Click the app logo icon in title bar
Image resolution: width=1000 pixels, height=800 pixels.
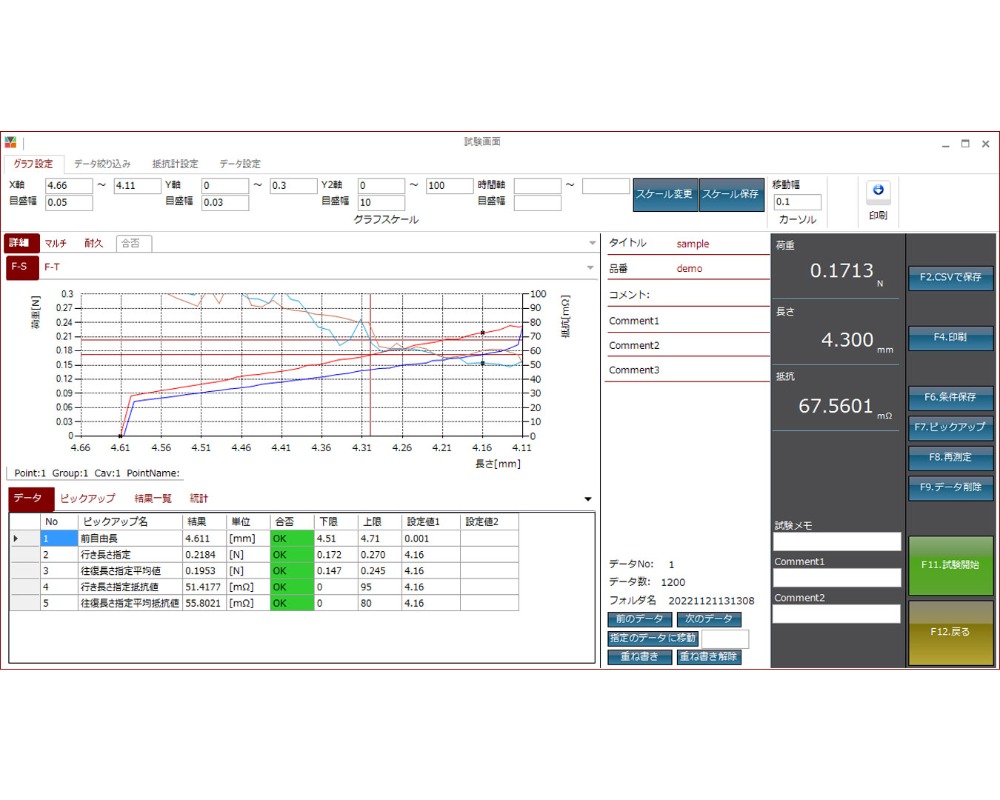pos(10,142)
